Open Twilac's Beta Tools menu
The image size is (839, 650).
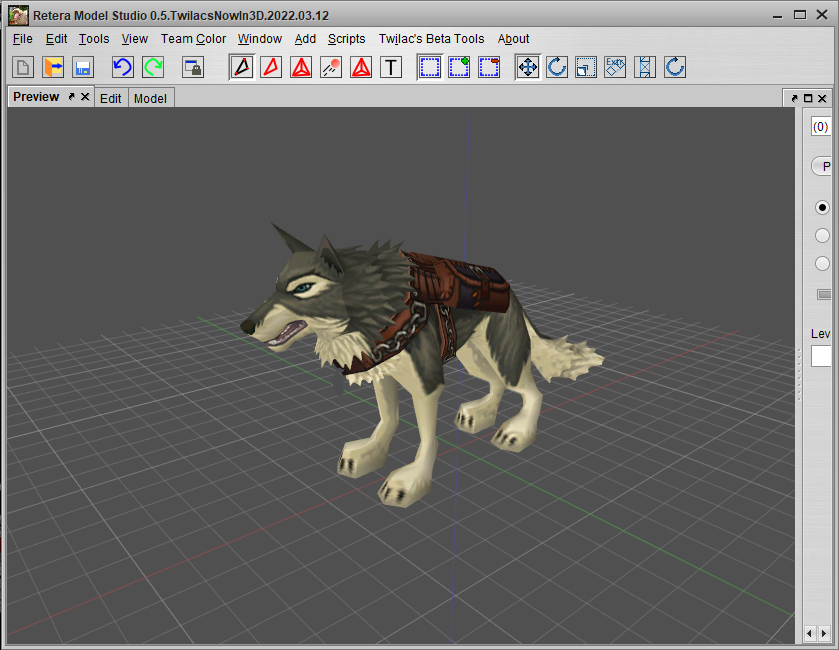coord(431,39)
